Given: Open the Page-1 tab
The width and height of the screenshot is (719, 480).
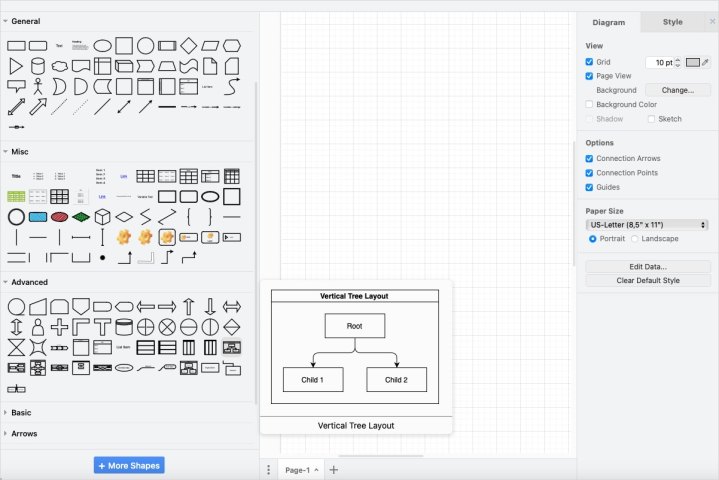Looking at the screenshot, I should click(297, 470).
